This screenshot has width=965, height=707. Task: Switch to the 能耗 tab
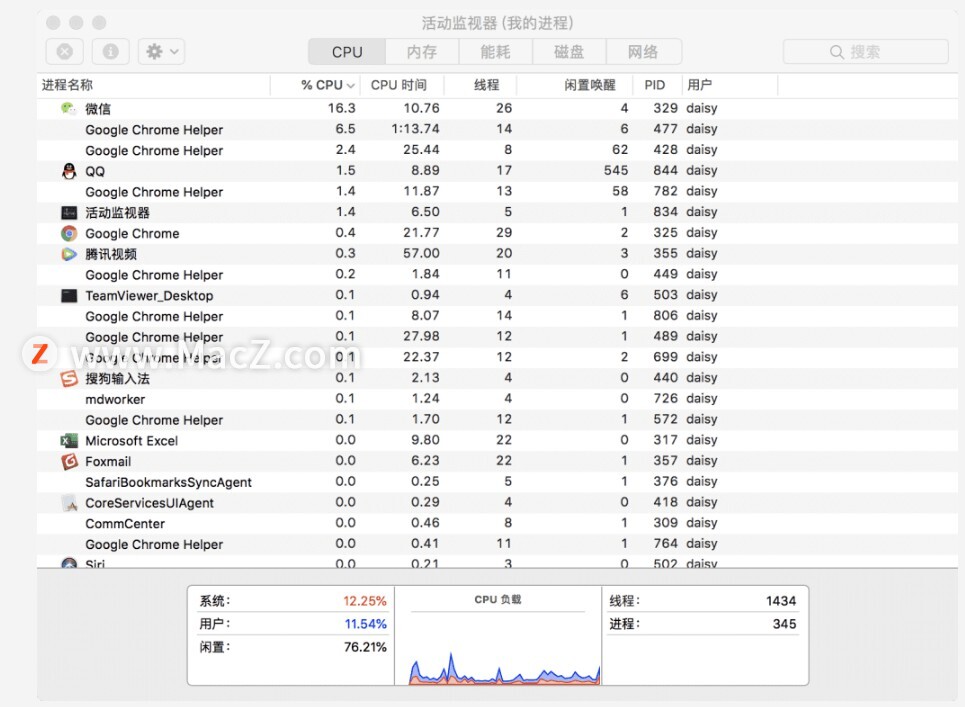pyautogui.click(x=495, y=52)
